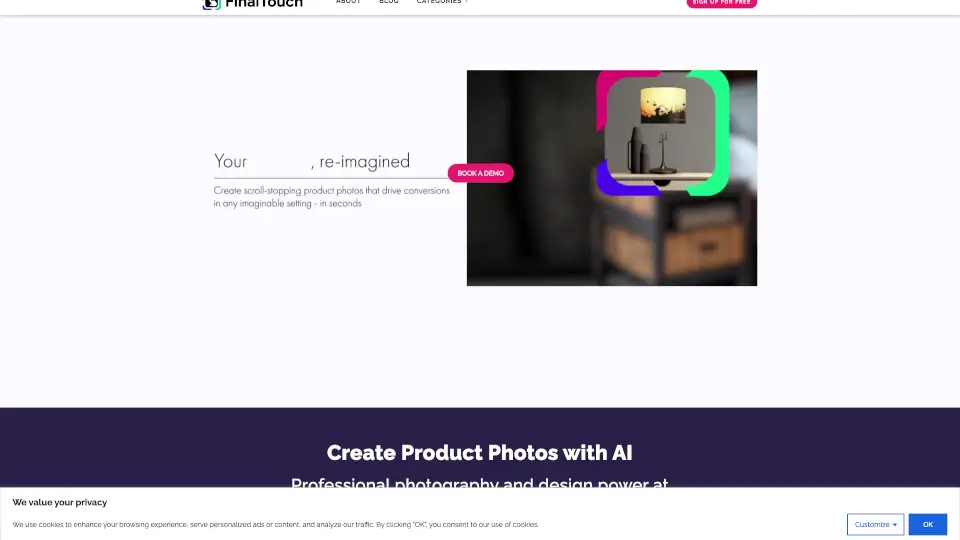Image resolution: width=960 pixels, height=540 pixels.
Task: Click 'Create Product Photos with AI' heading
Action: point(479,453)
